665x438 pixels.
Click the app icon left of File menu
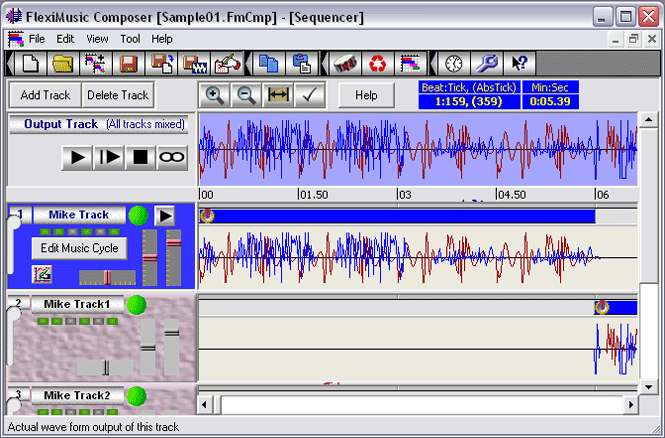point(16,39)
